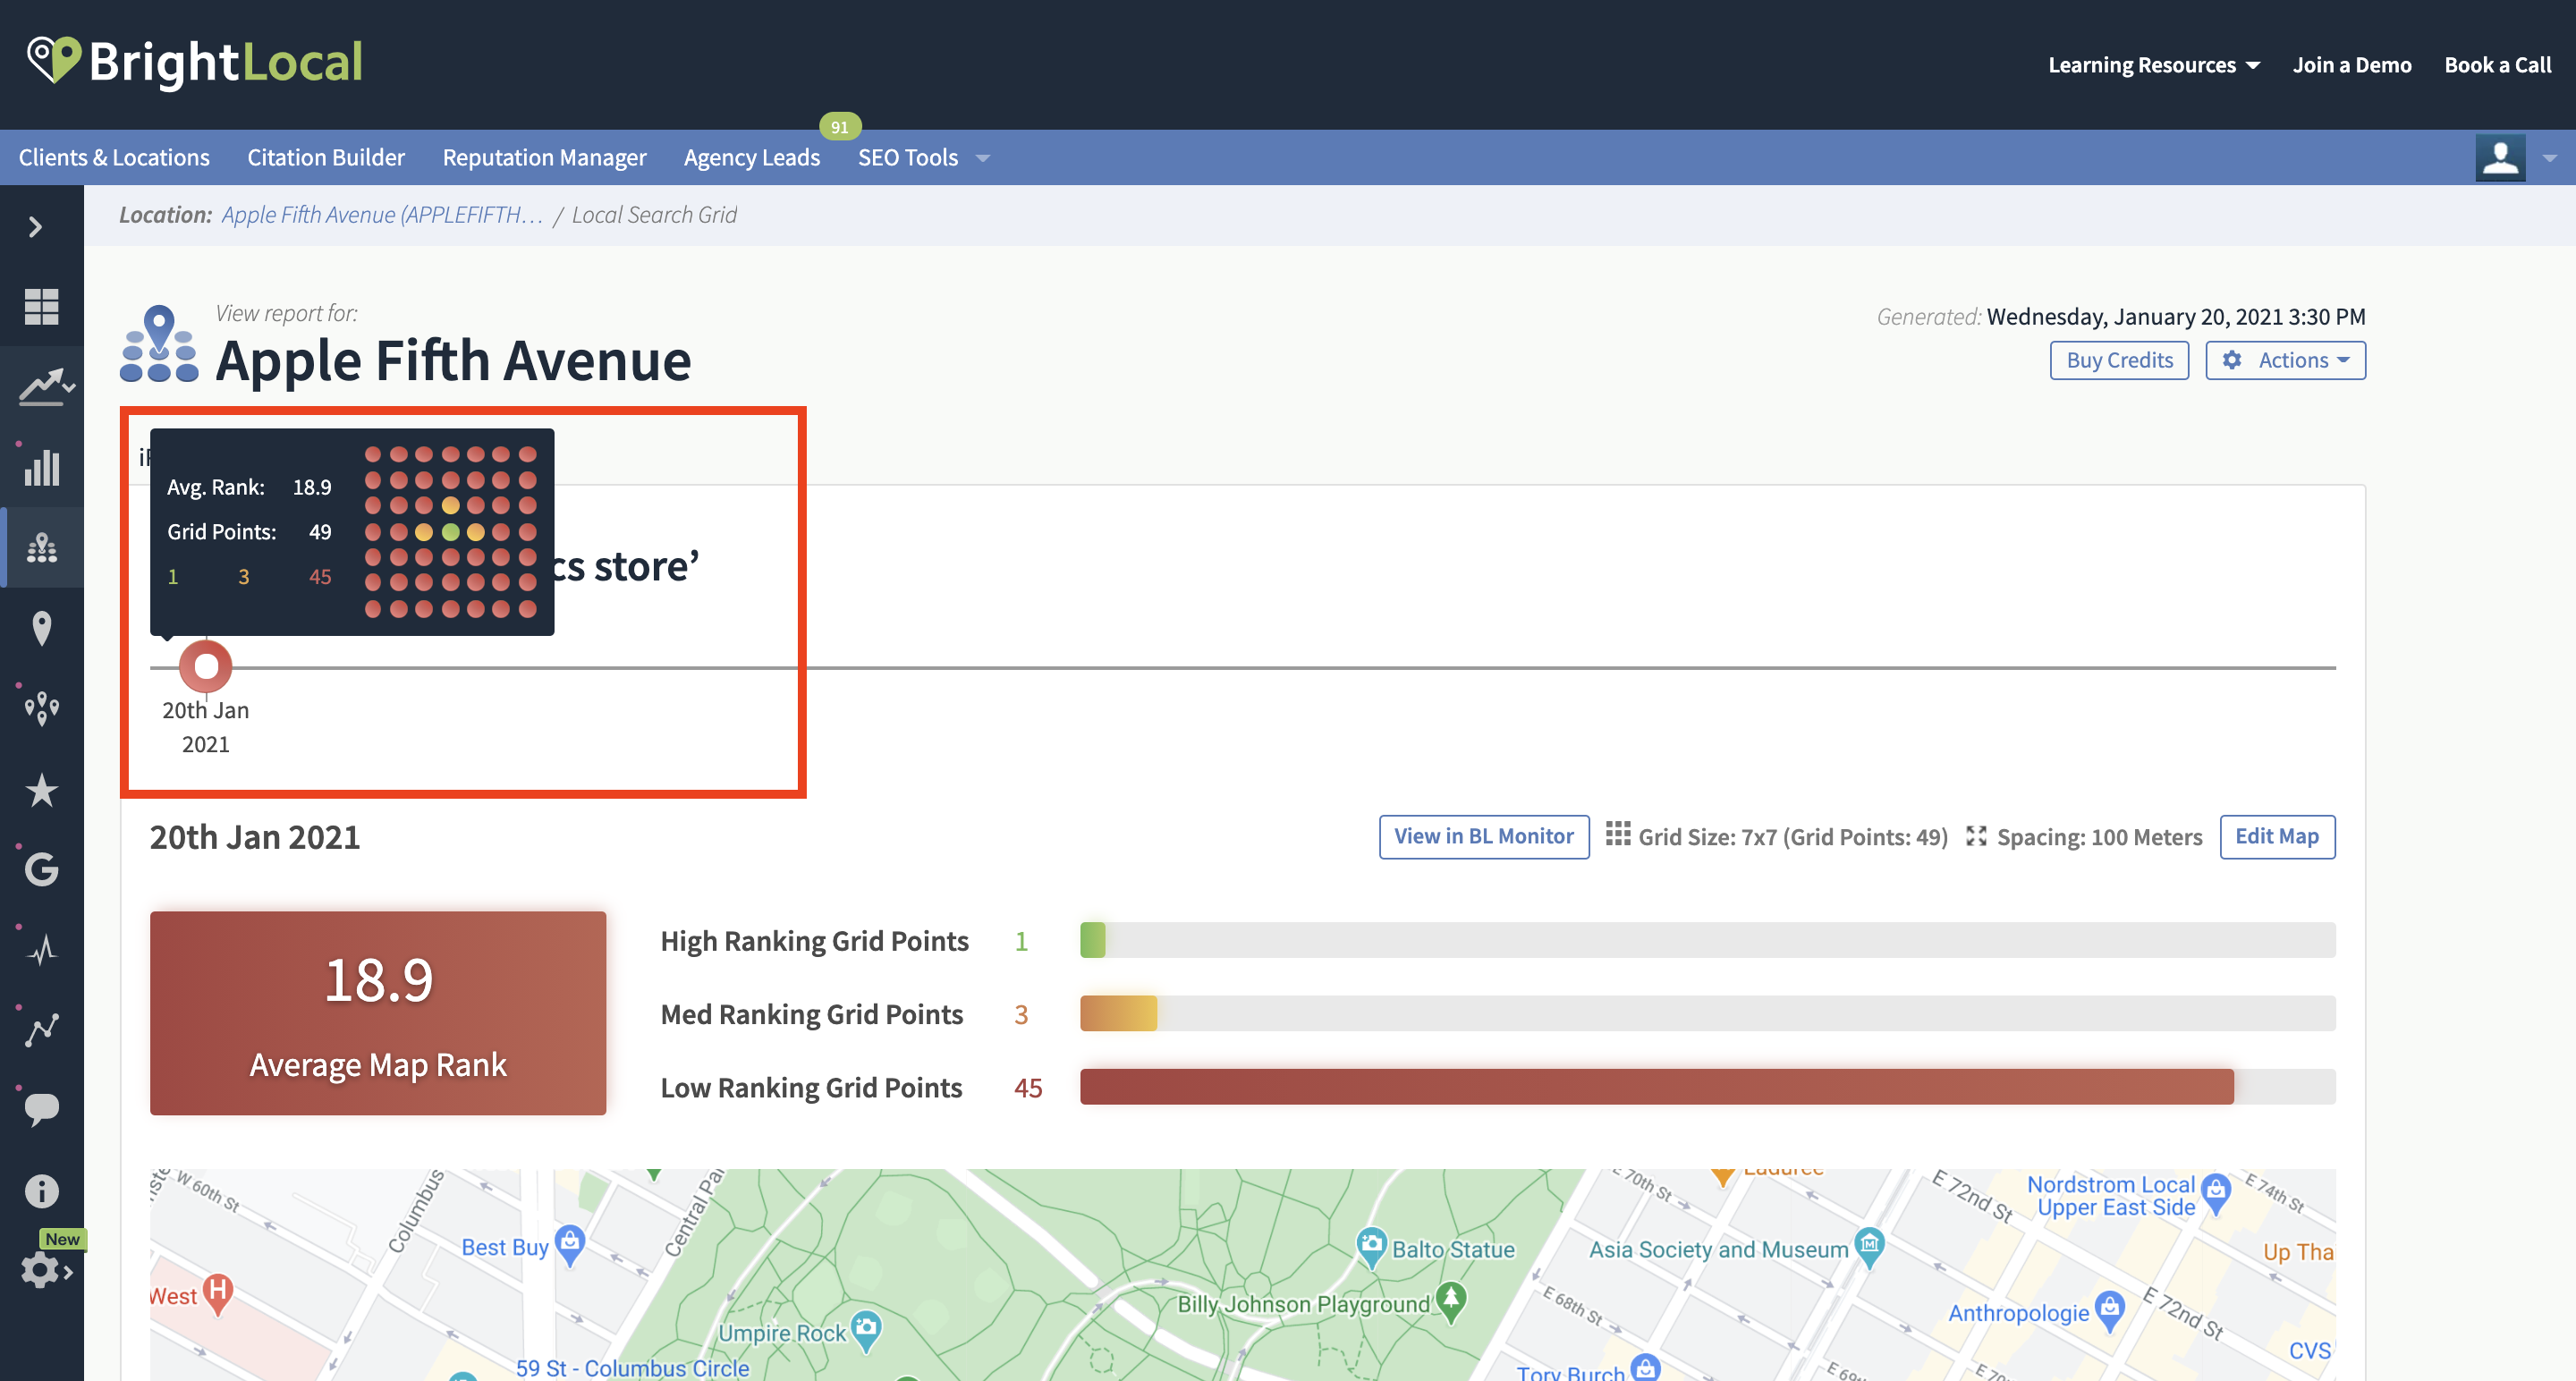
Task: Click the Apple Fifth Avenue report title
Action: 454,360
